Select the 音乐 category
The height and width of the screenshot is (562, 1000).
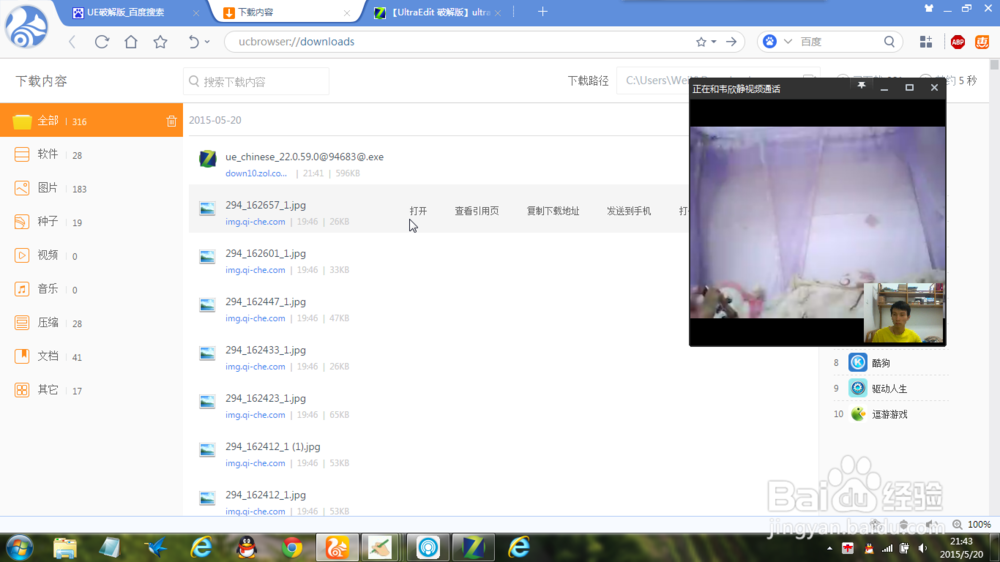point(91,289)
